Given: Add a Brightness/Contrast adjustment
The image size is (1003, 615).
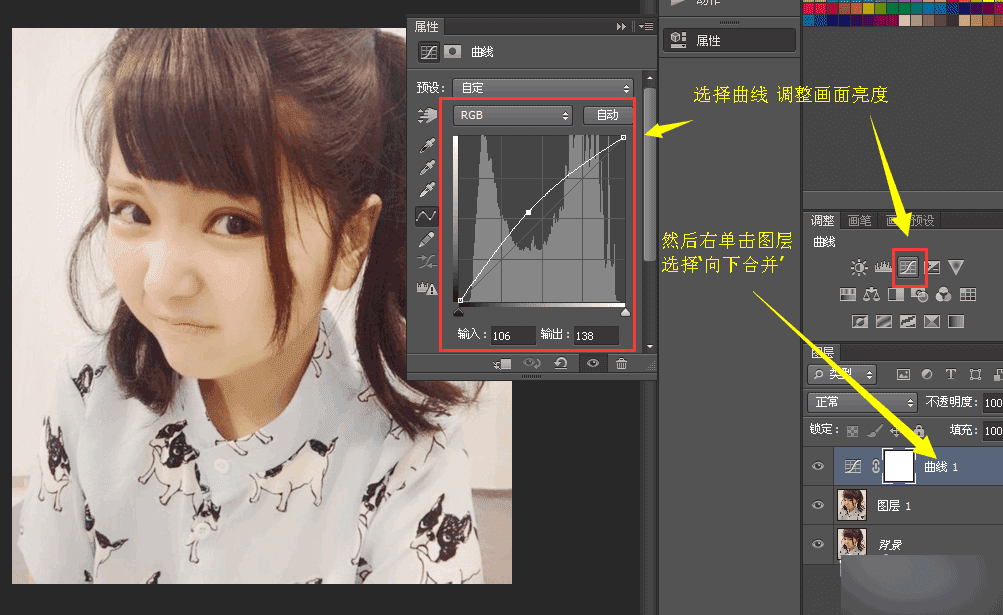Looking at the screenshot, I should point(858,268).
